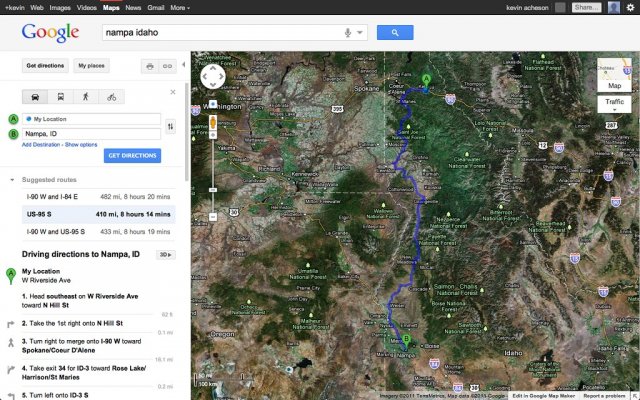Open the settings gear icon
Viewport: 640px width, 400px height.
(631, 7)
